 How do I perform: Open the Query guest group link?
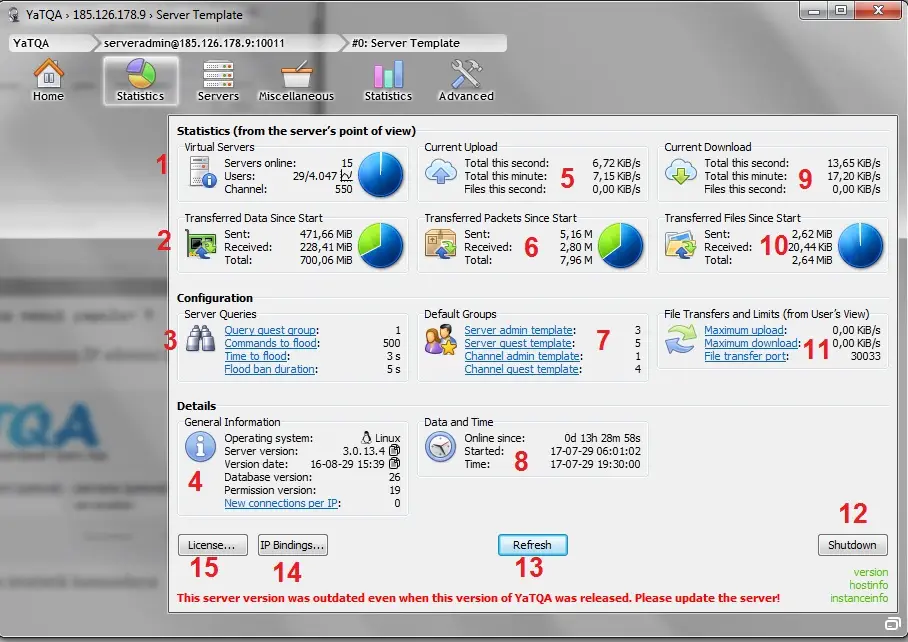(270, 330)
